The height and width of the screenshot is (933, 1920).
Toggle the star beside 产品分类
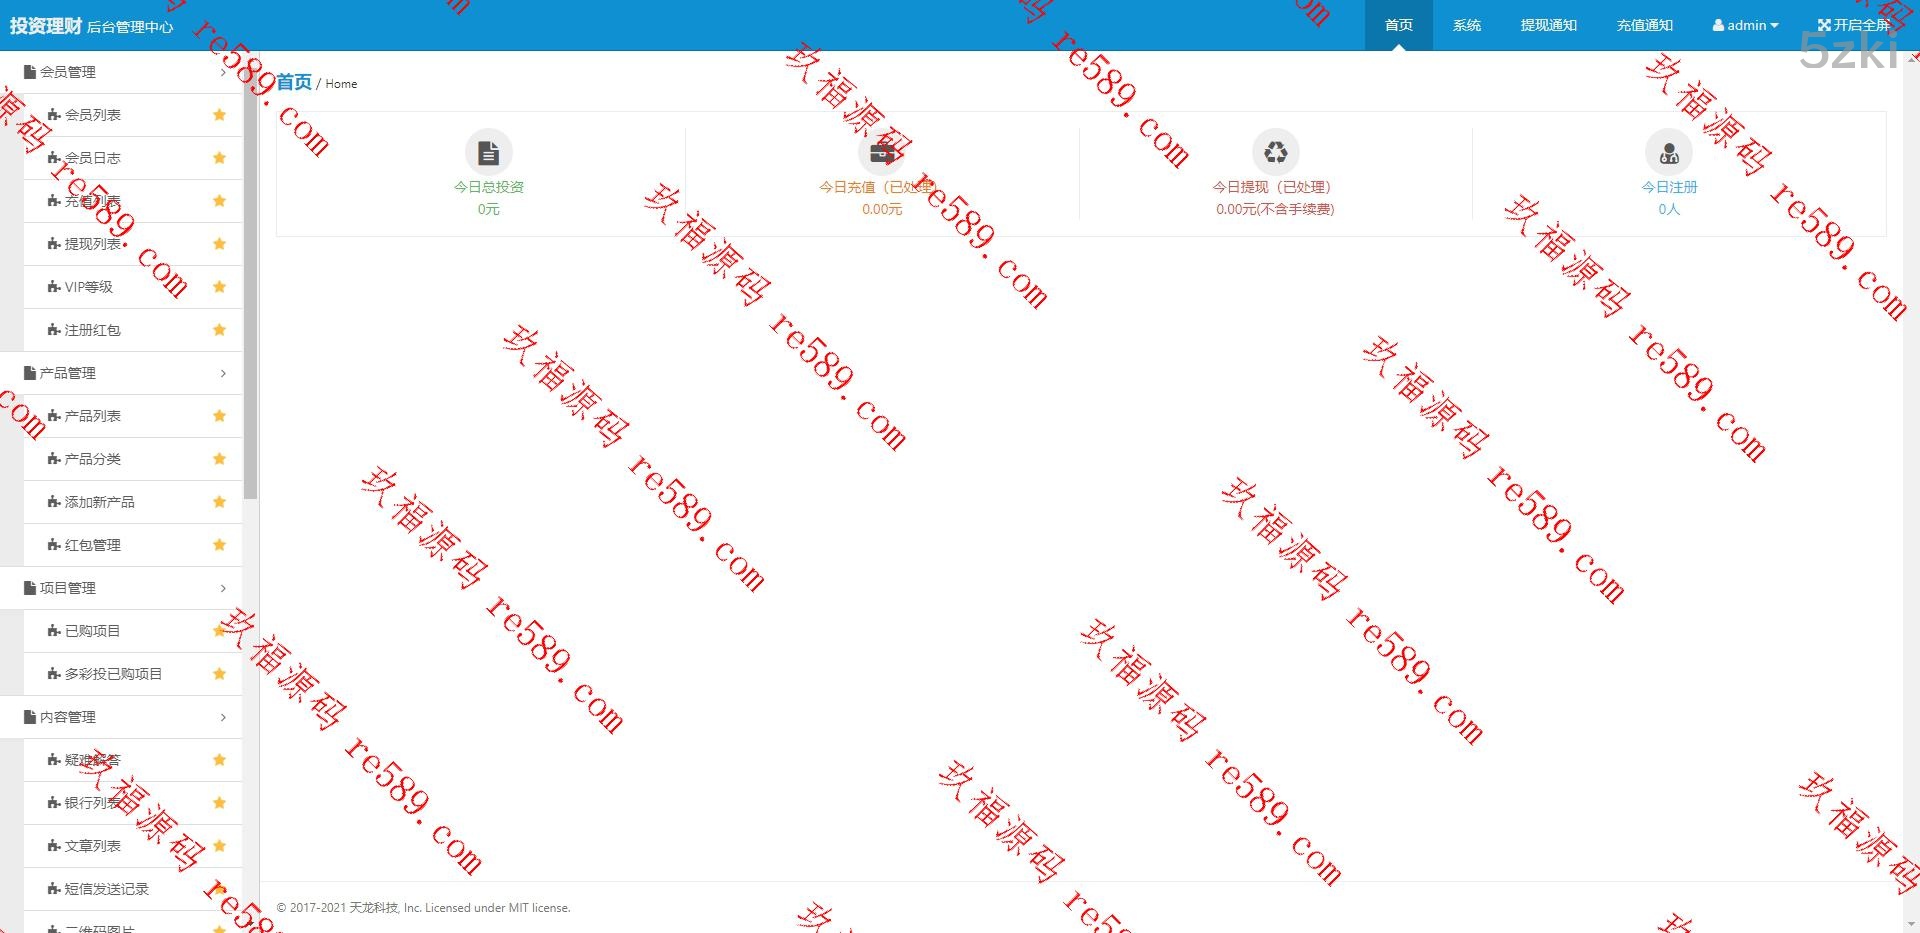tap(219, 459)
